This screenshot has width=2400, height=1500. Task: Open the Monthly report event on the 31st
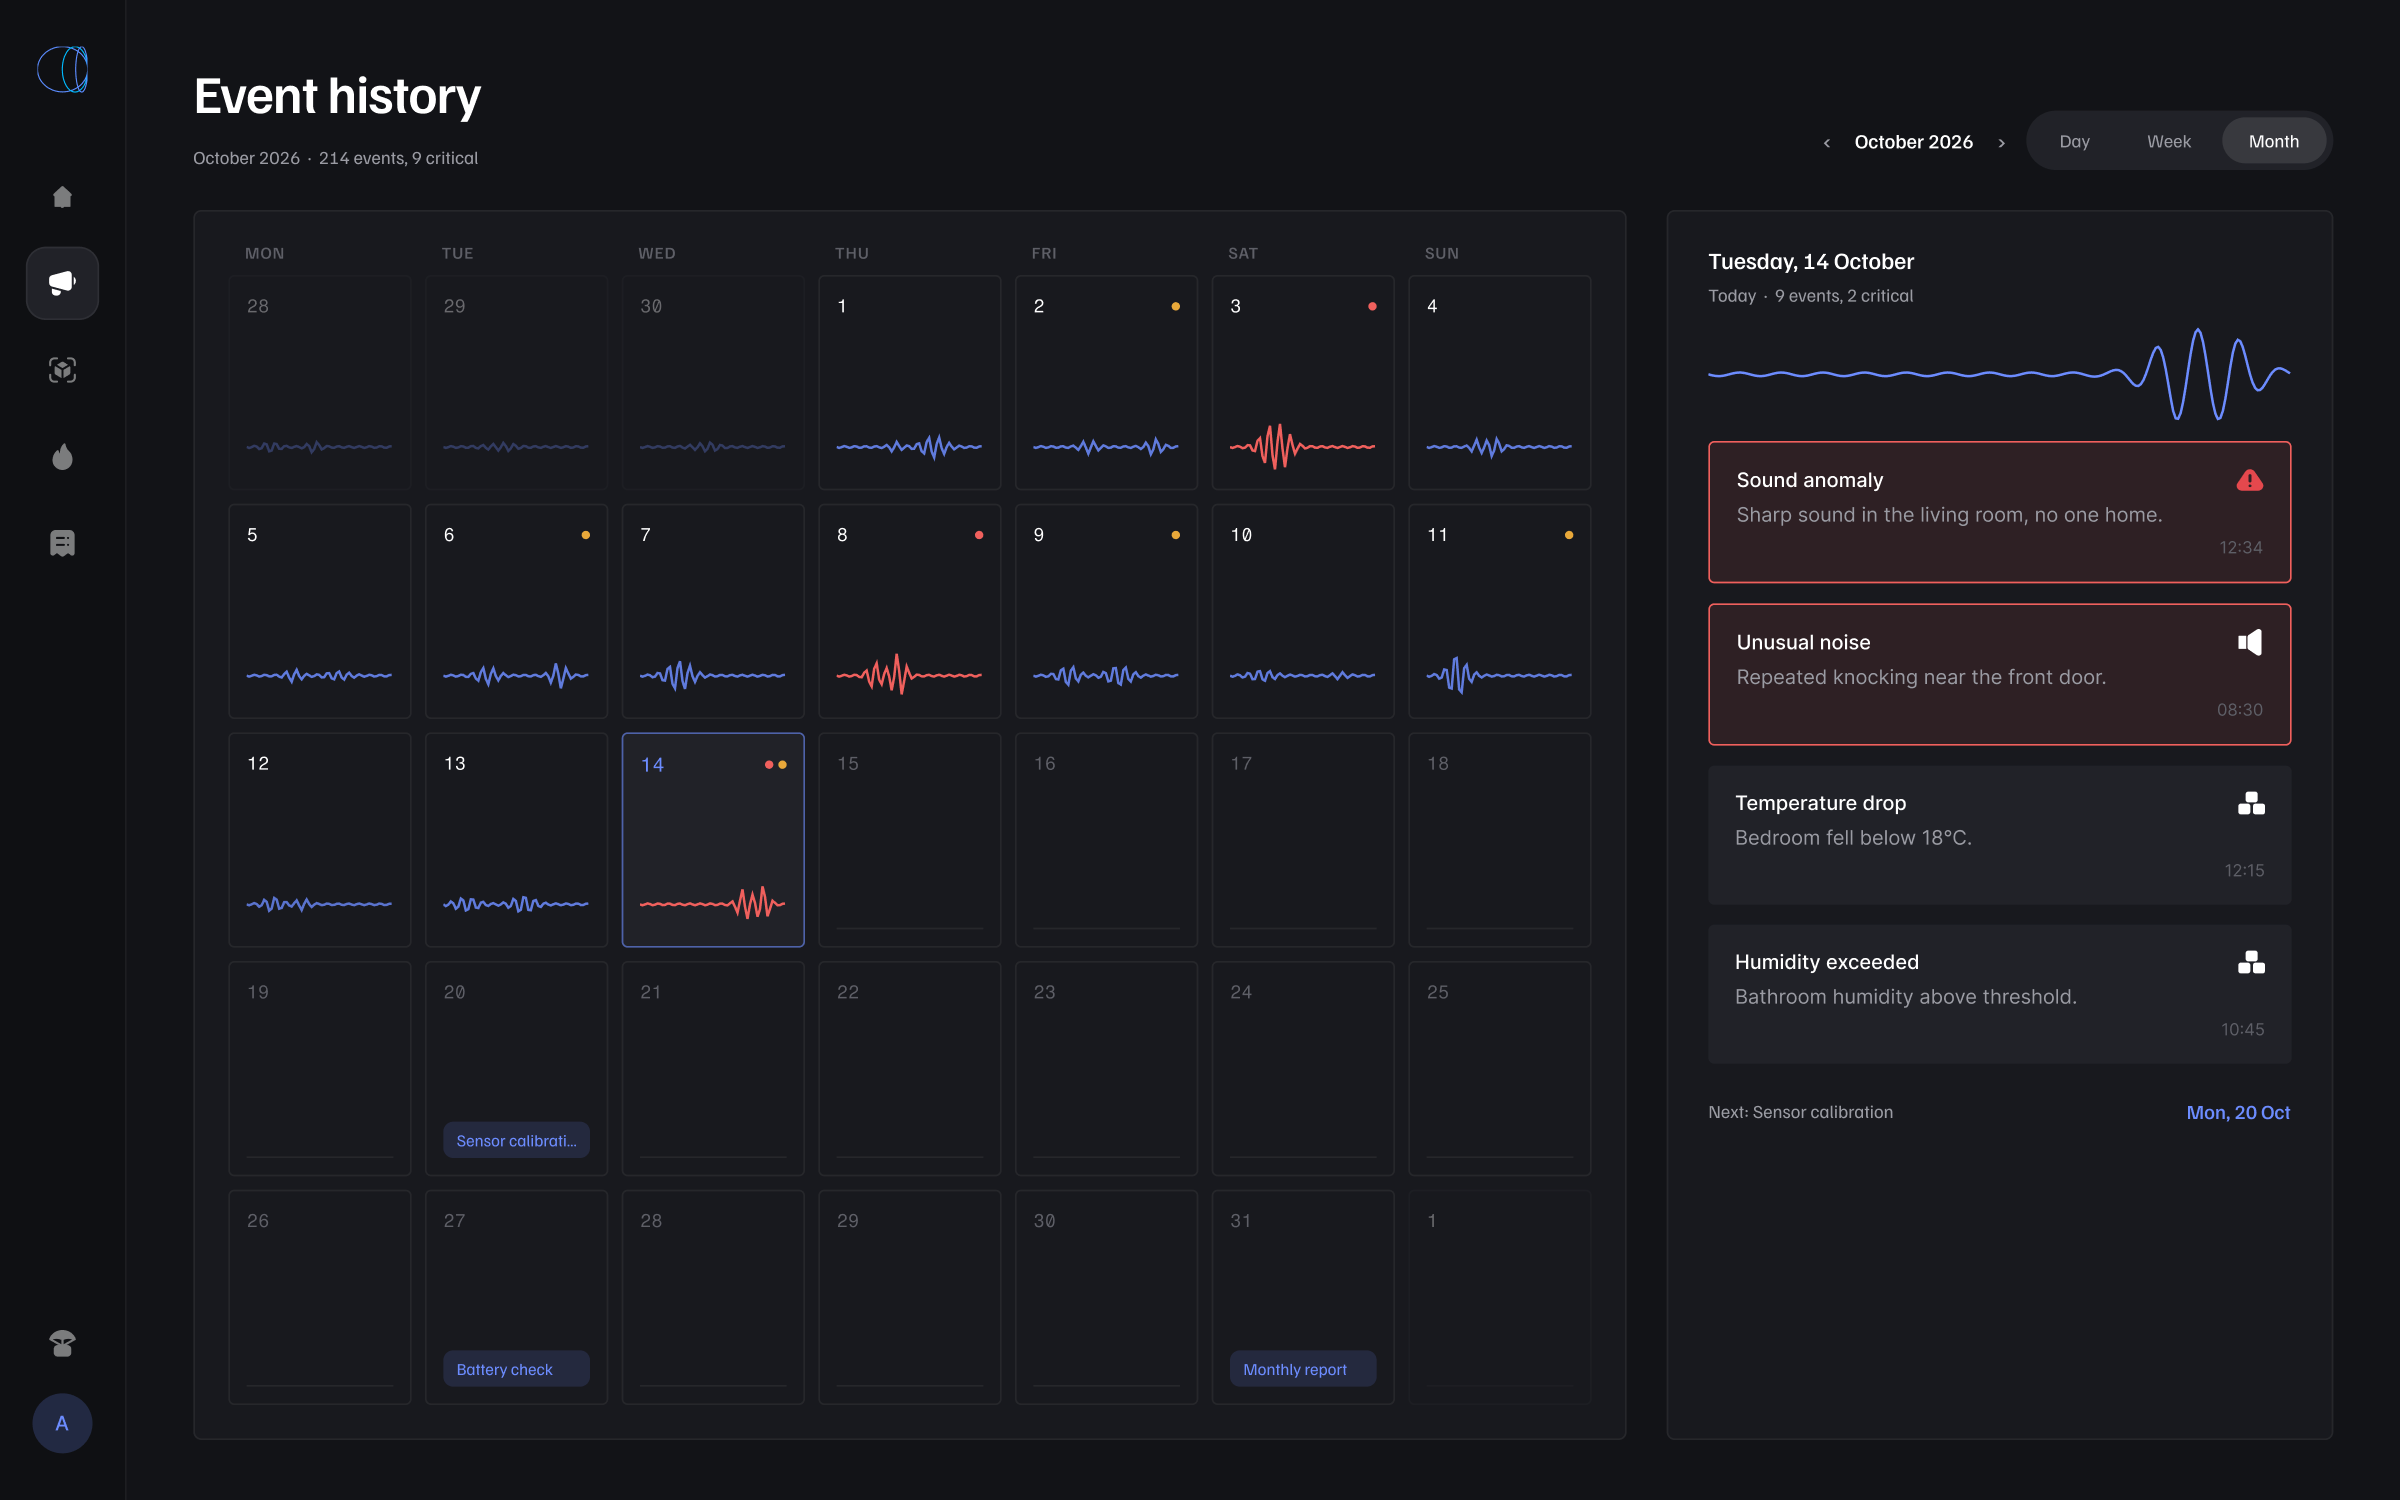(x=1302, y=1369)
